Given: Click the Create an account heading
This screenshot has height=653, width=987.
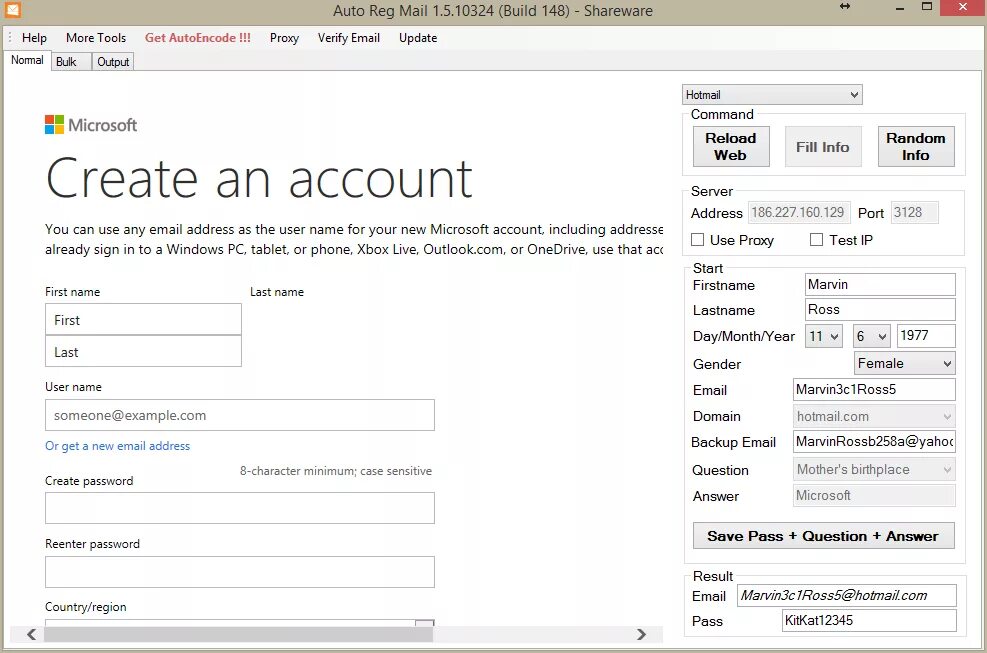Looking at the screenshot, I should 259,179.
